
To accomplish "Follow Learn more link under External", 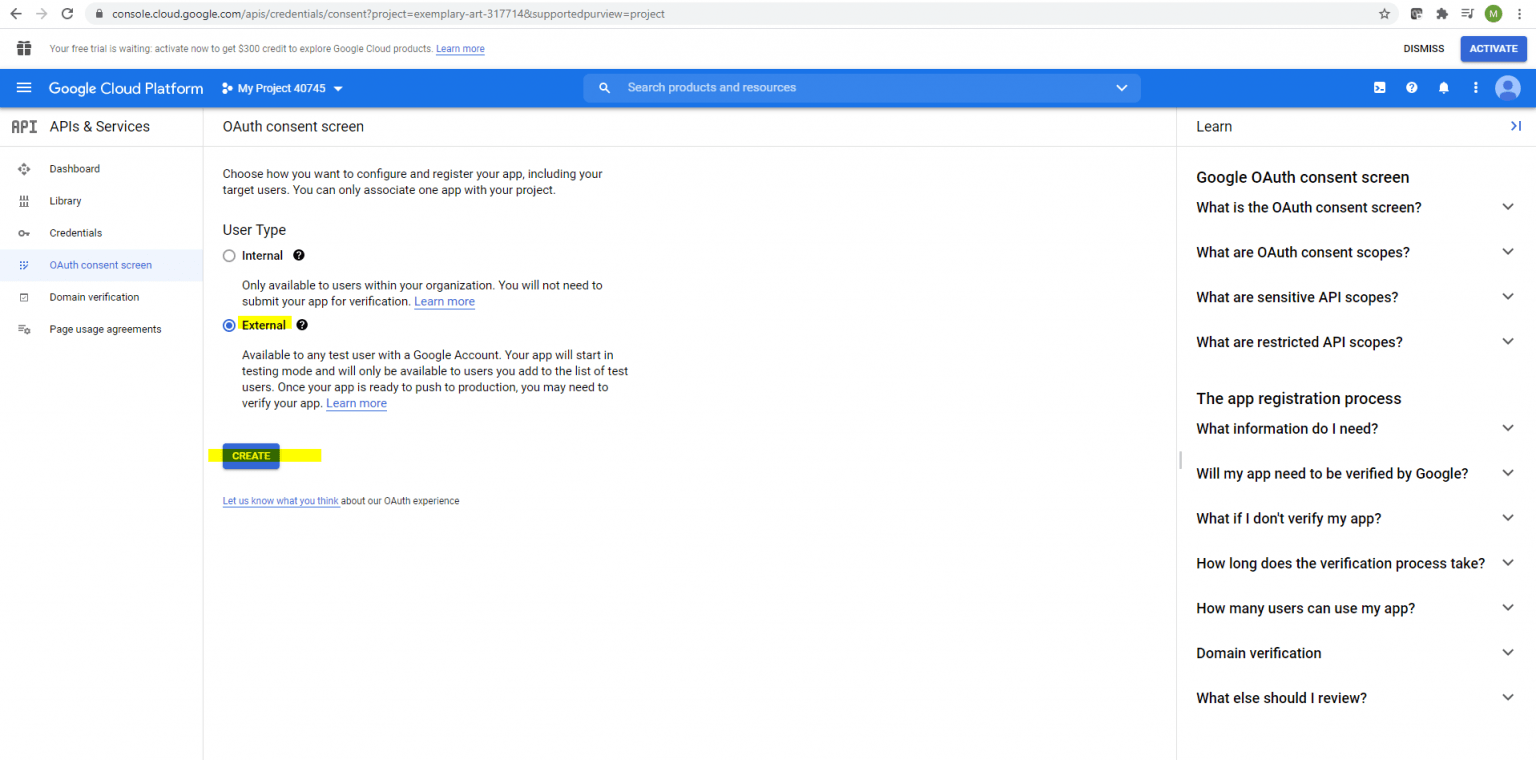I will point(356,403).
